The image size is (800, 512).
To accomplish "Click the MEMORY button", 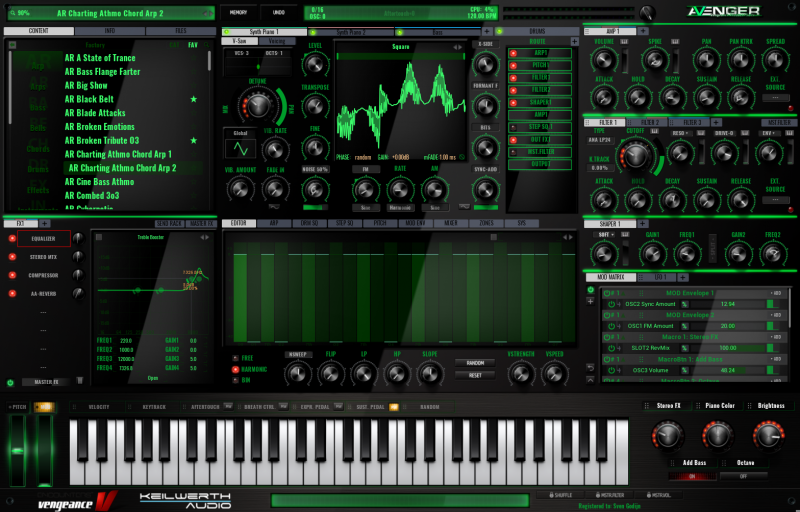I will [238, 12].
